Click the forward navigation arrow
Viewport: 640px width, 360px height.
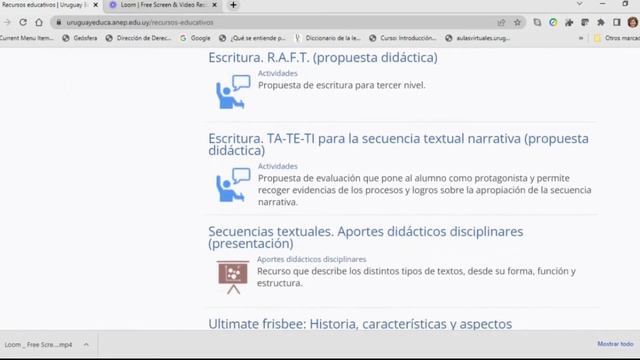7,22
